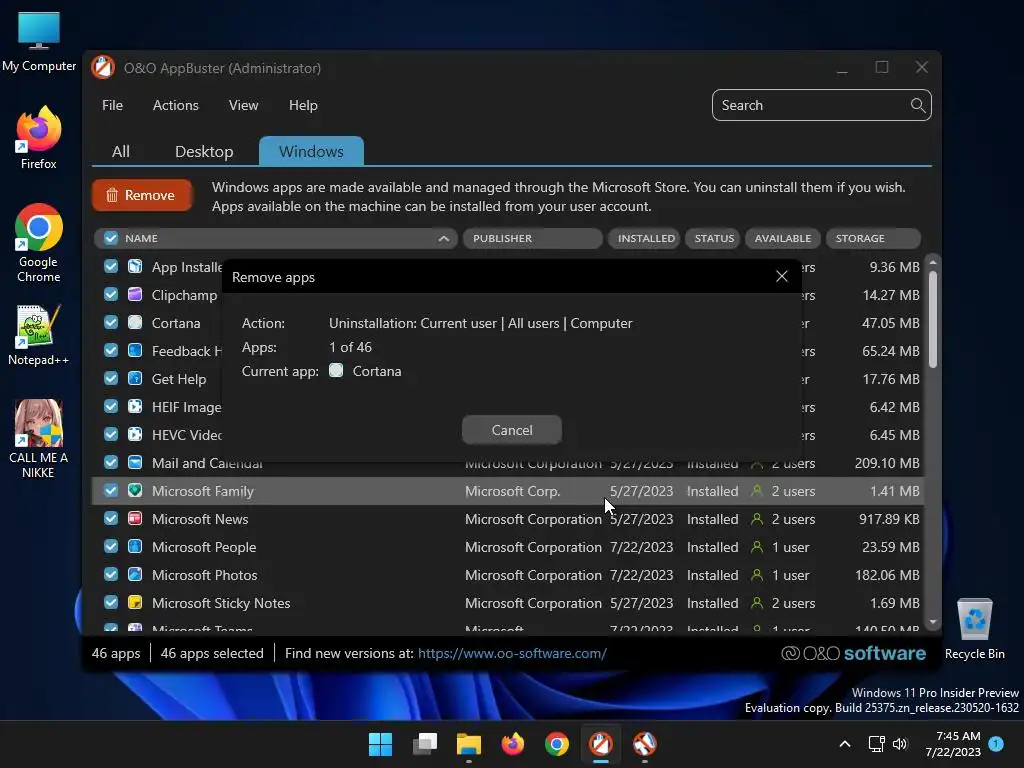1024x768 pixels.
Task: Switch to the Desktop tab
Action: click(204, 152)
